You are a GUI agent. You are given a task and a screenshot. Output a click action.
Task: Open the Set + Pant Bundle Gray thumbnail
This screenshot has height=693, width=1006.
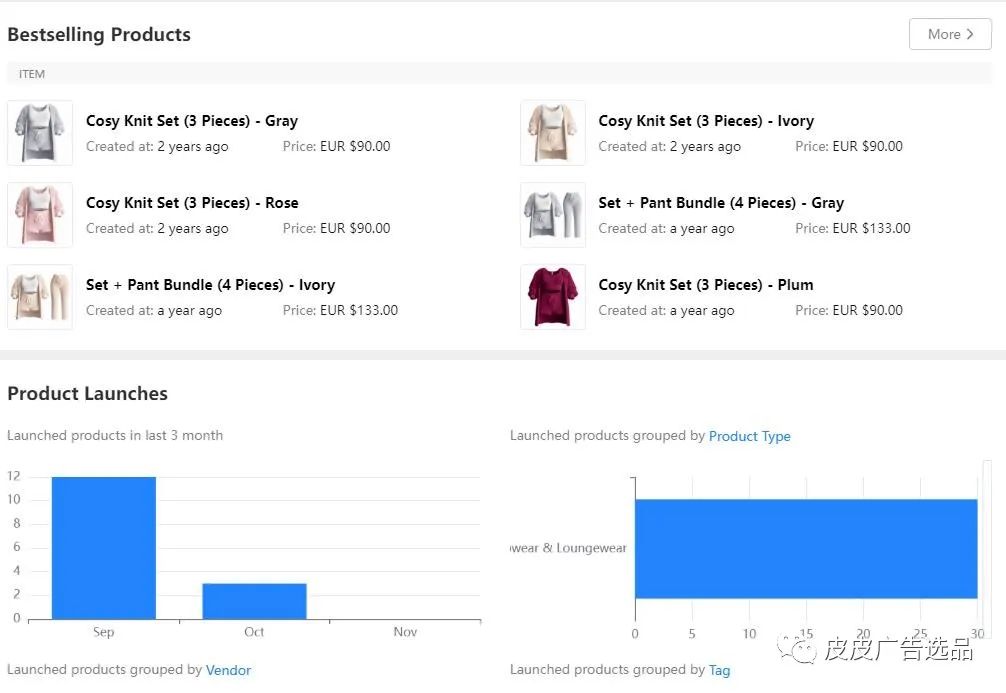[x=553, y=215]
